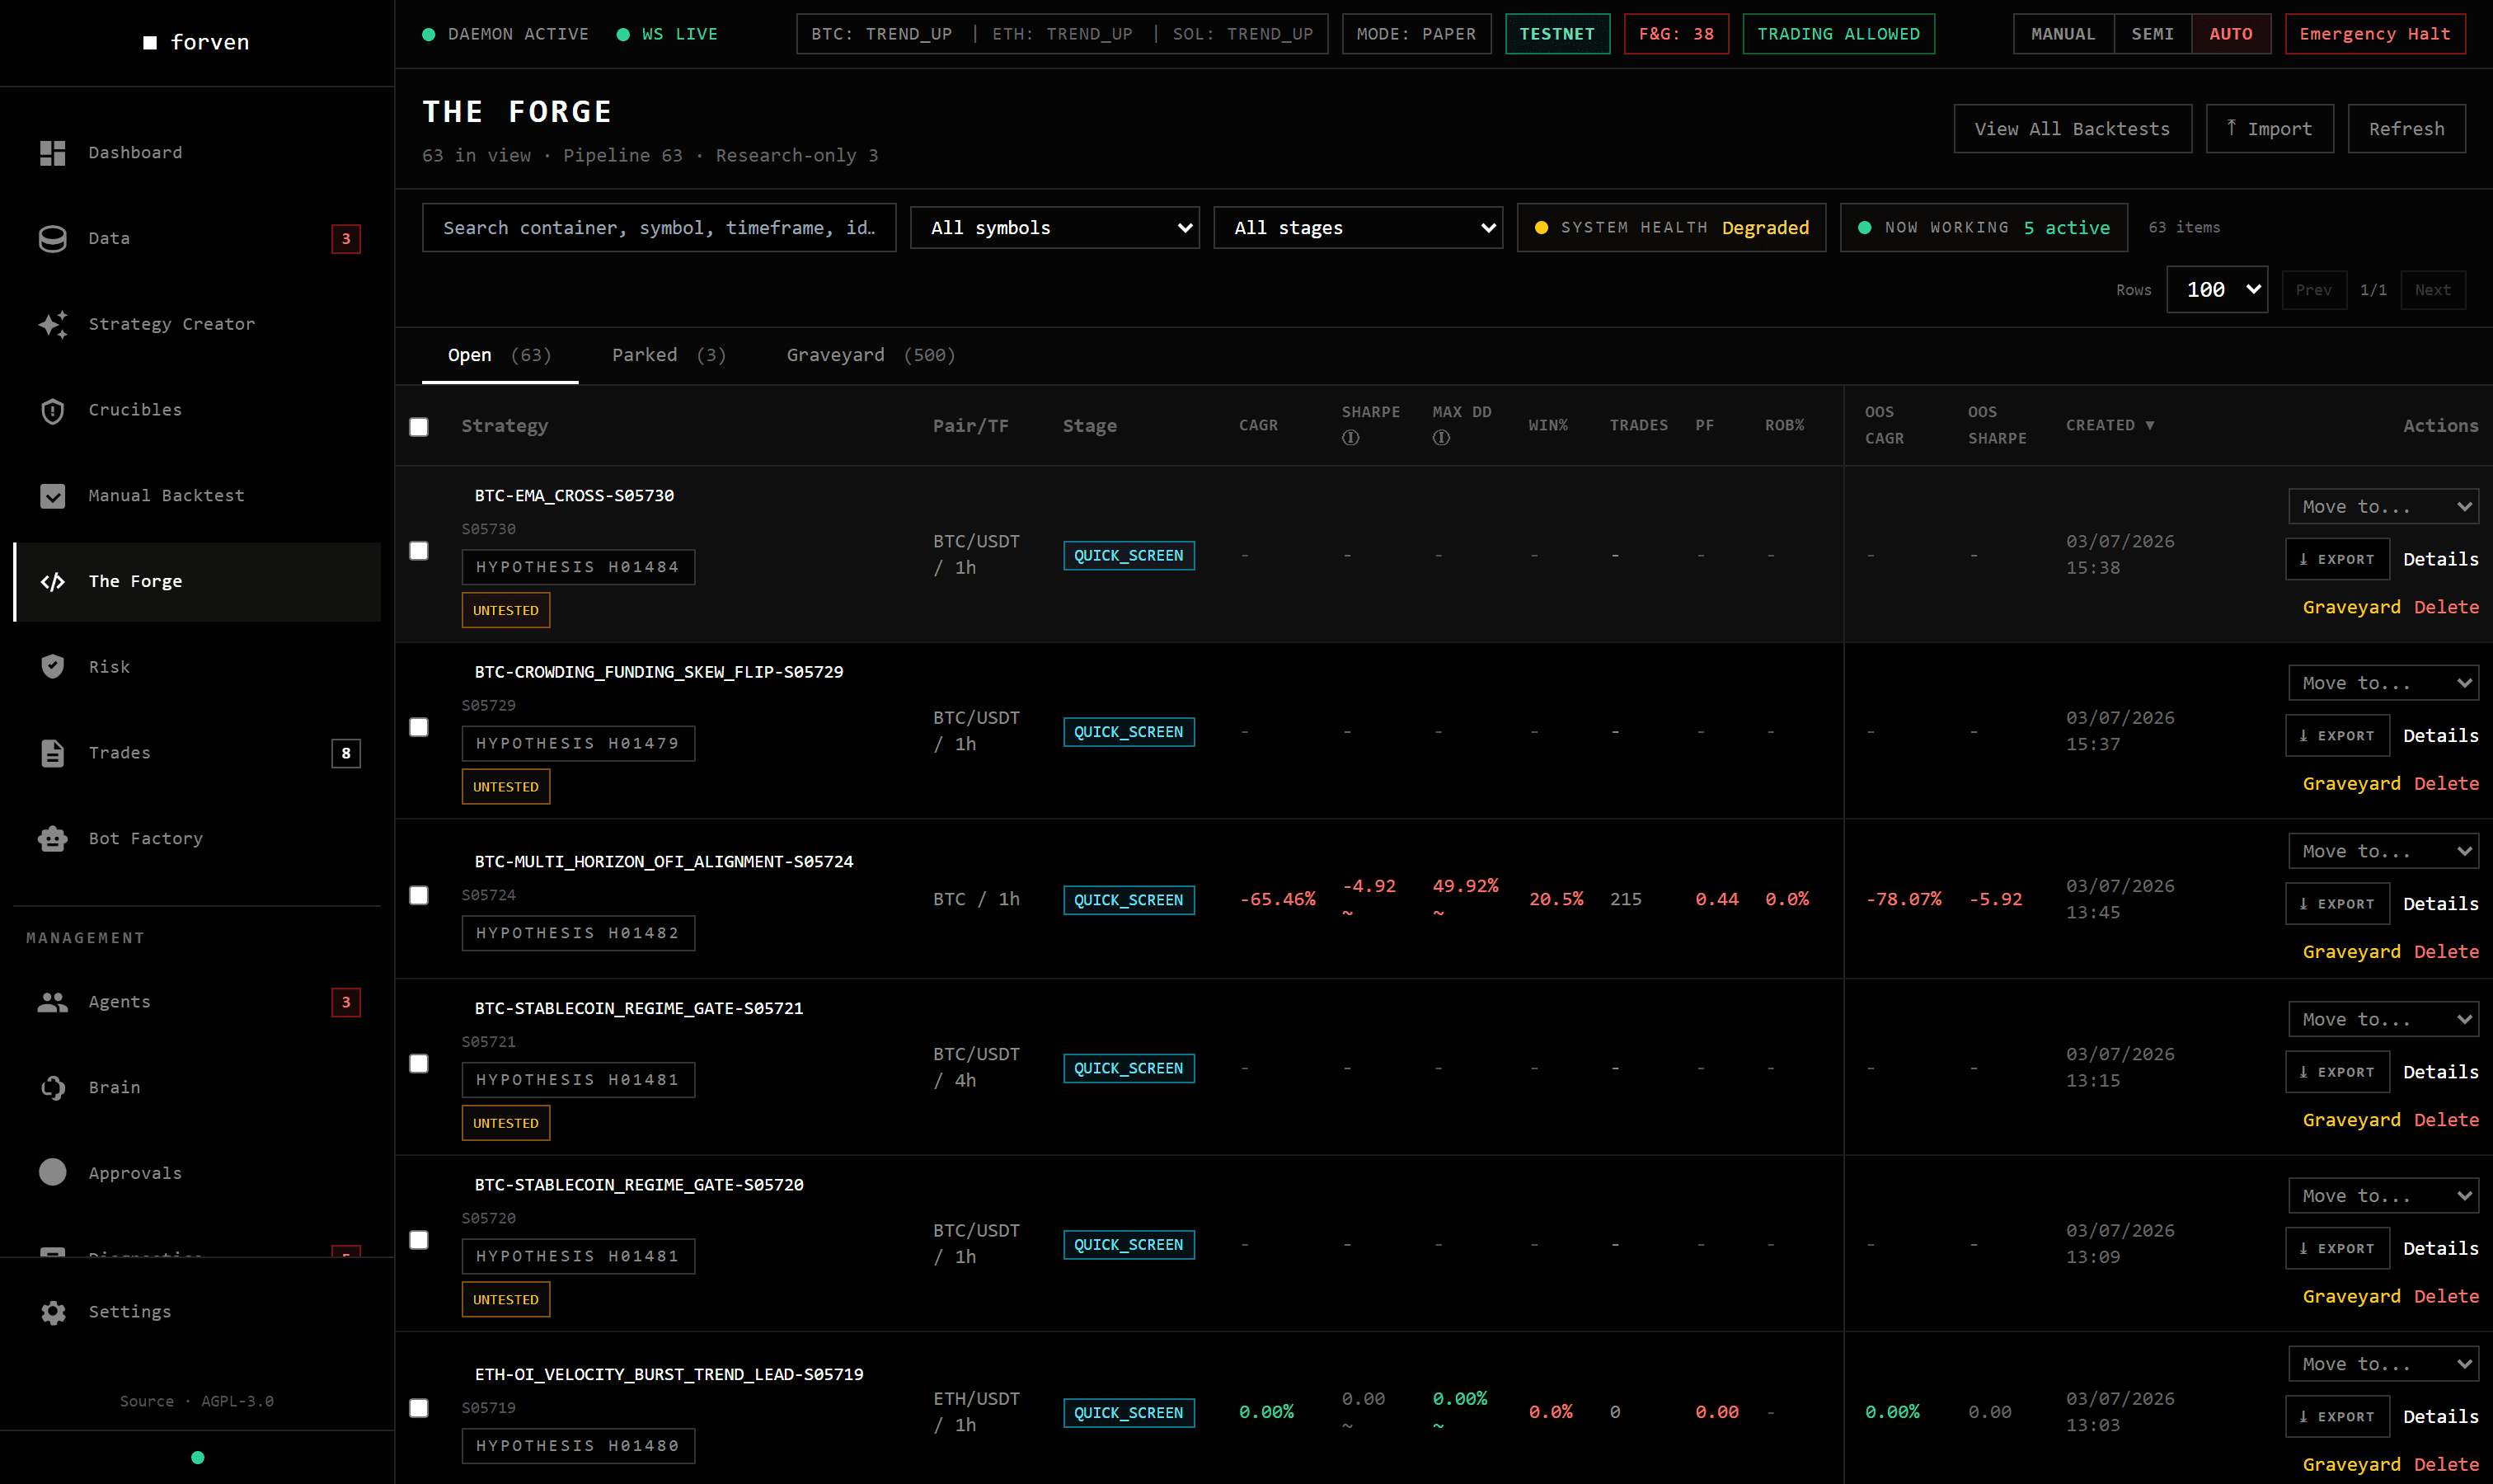Screen dimensions: 2493x1484
Task: Open the Brain icon in Management
Action: [52, 1088]
